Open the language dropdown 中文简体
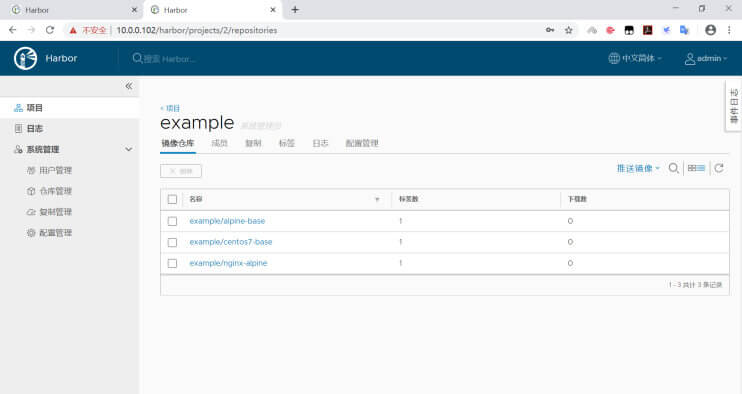This screenshot has width=742, height=394. (x=635, y=58)
